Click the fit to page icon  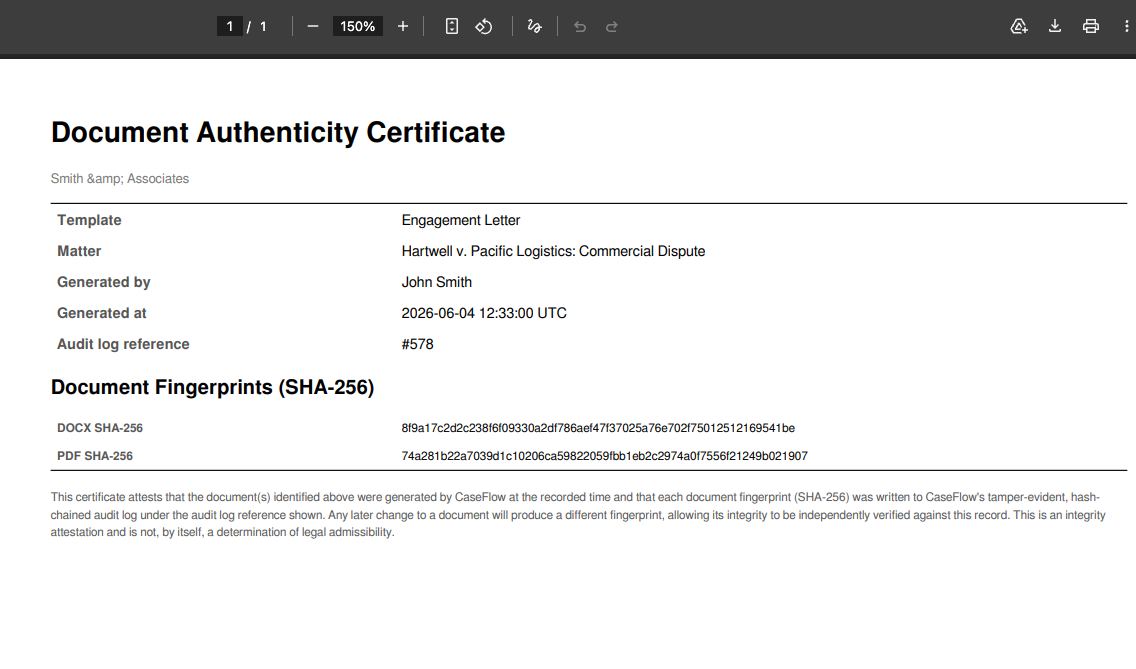tap(451, 27)
